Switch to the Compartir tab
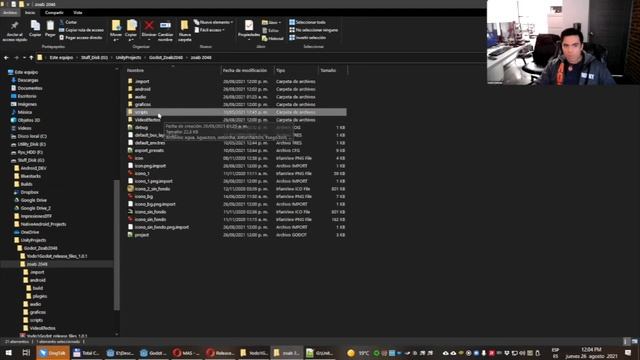This screenshot has width=640, height=360. coord(54,13)
